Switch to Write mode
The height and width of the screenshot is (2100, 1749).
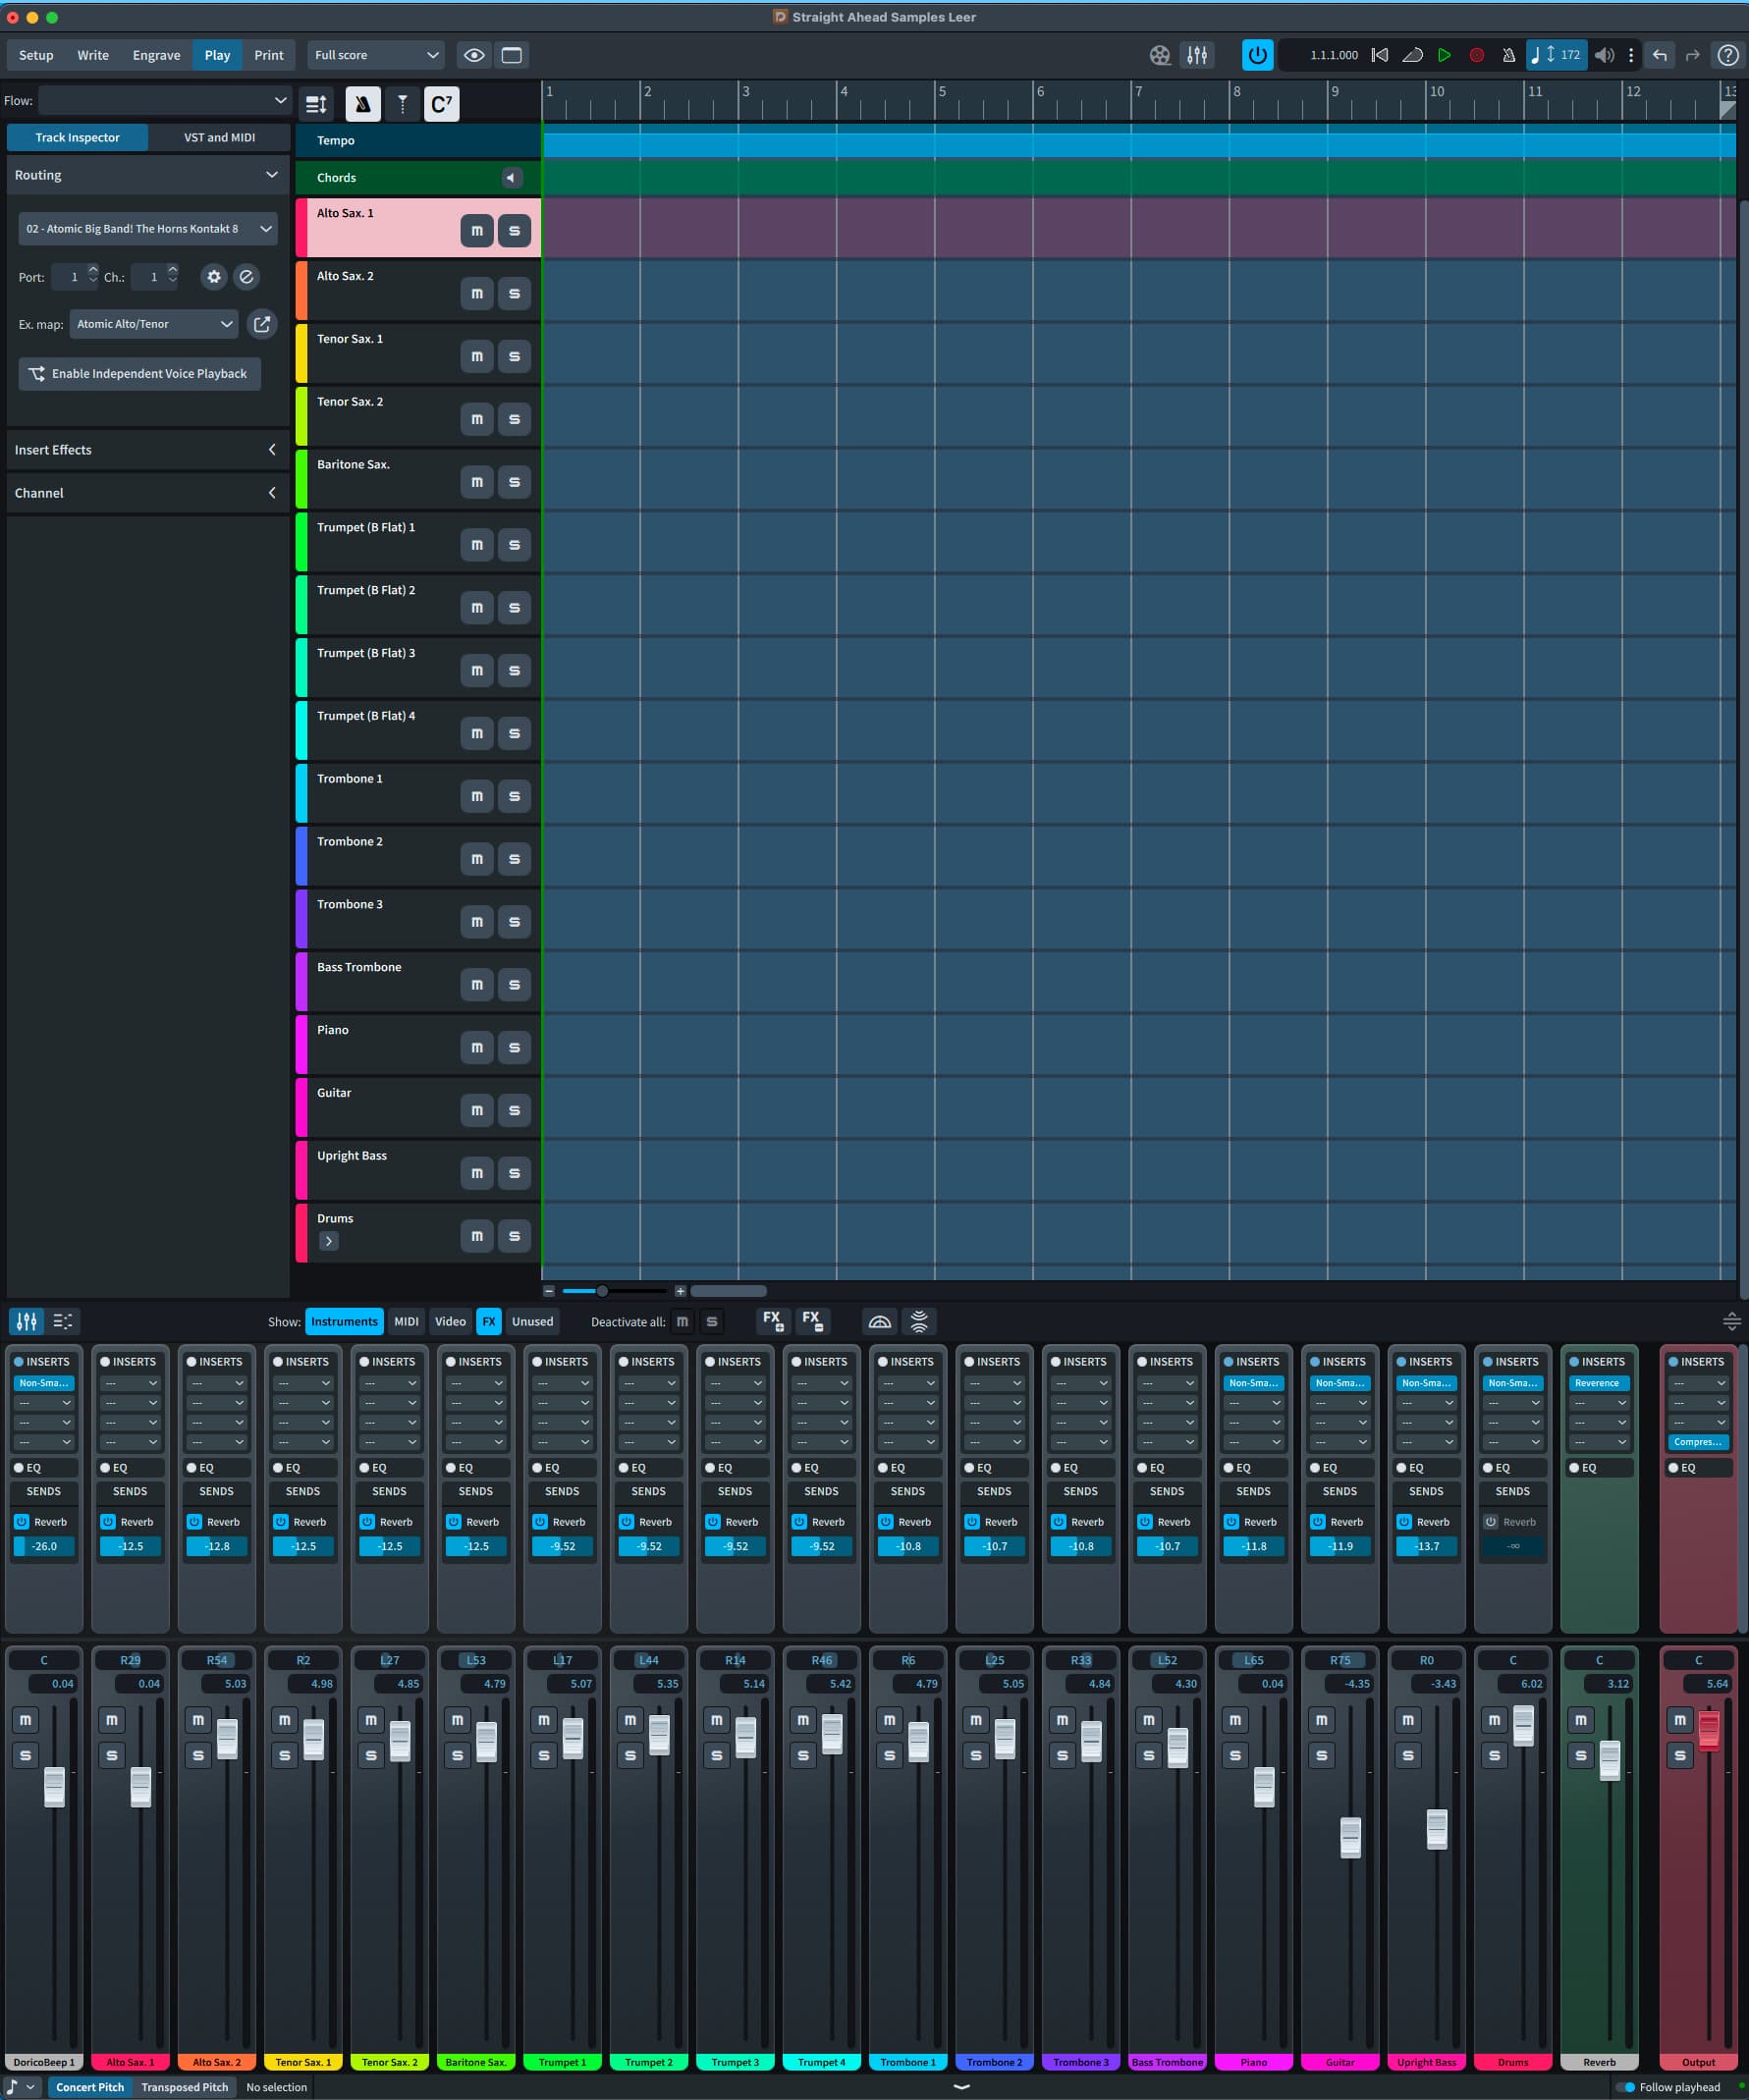tap(93, 55)
